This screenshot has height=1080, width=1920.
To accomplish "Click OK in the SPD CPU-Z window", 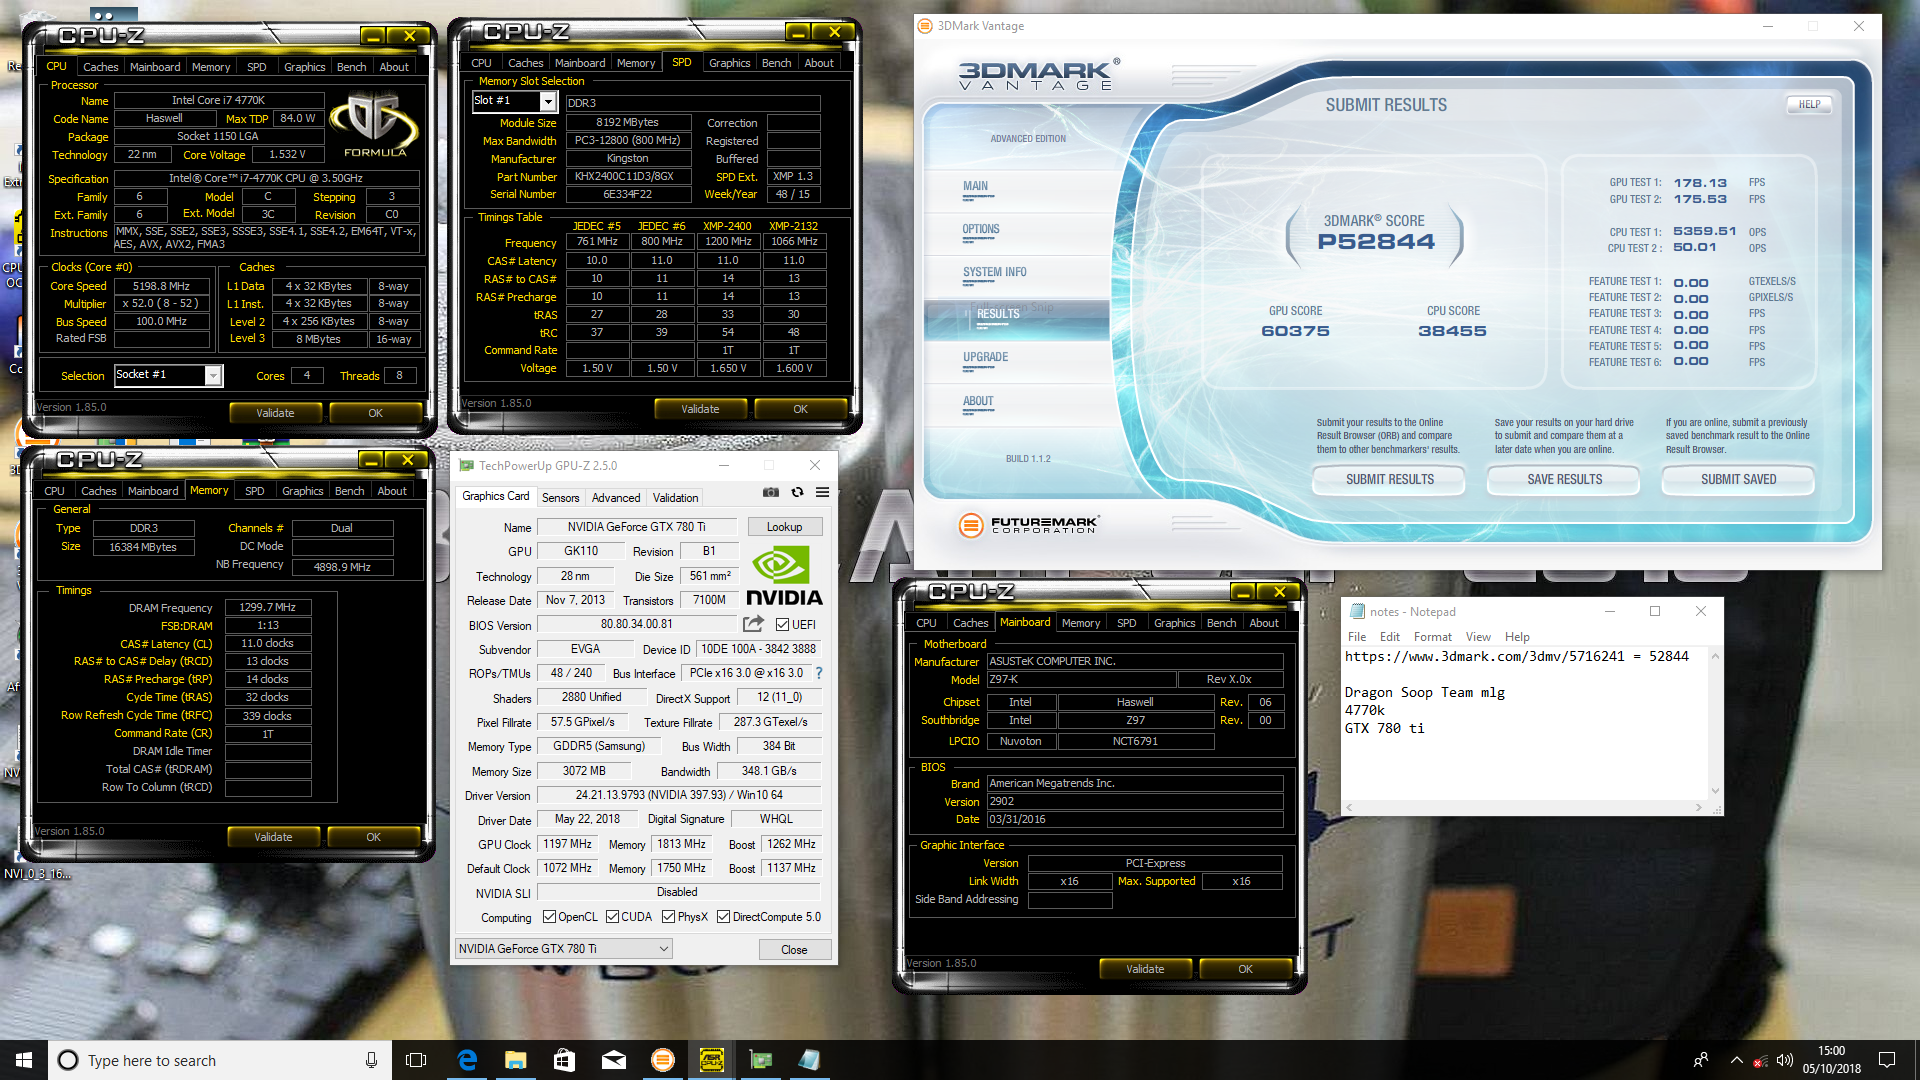I will pyautogui.click(x=800, y=409).
